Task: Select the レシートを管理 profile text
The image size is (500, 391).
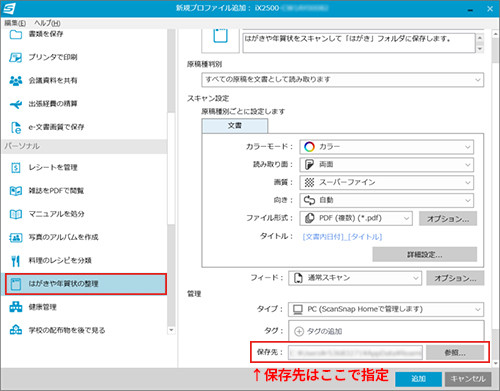Action: pyautogui.click(x=53, y=167)
